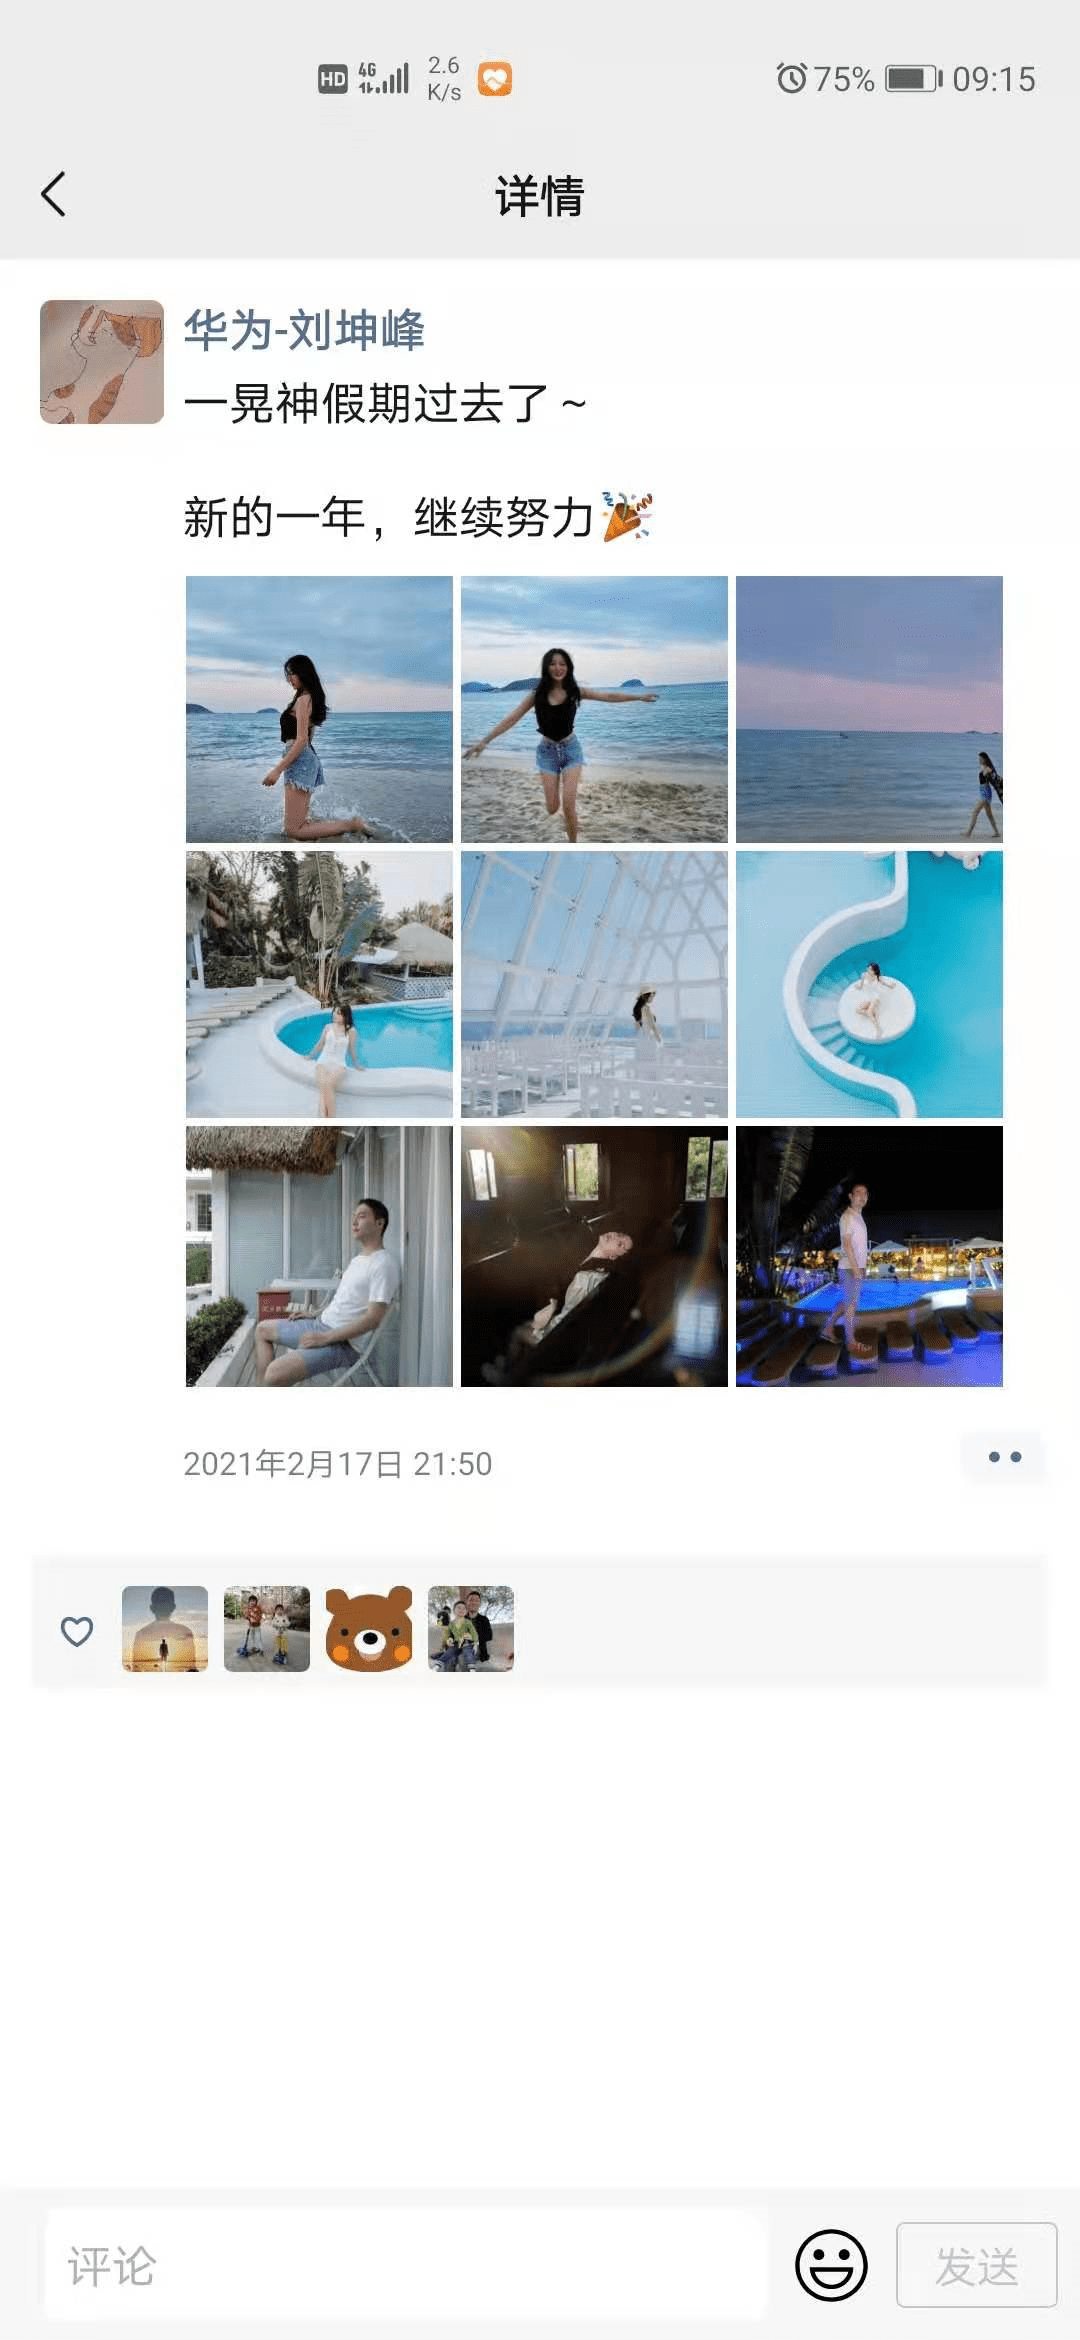Tap the orange heart app status icon

coord(495,79)
